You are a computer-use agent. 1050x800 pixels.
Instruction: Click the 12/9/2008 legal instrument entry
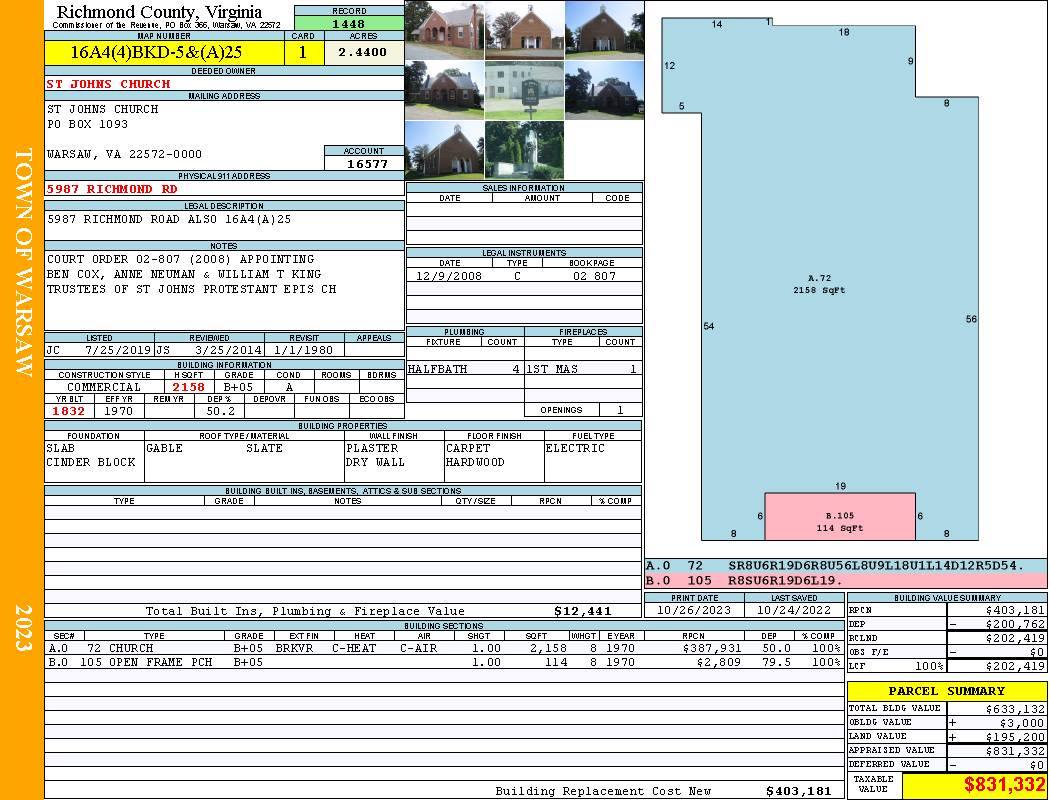coord(449,276)
